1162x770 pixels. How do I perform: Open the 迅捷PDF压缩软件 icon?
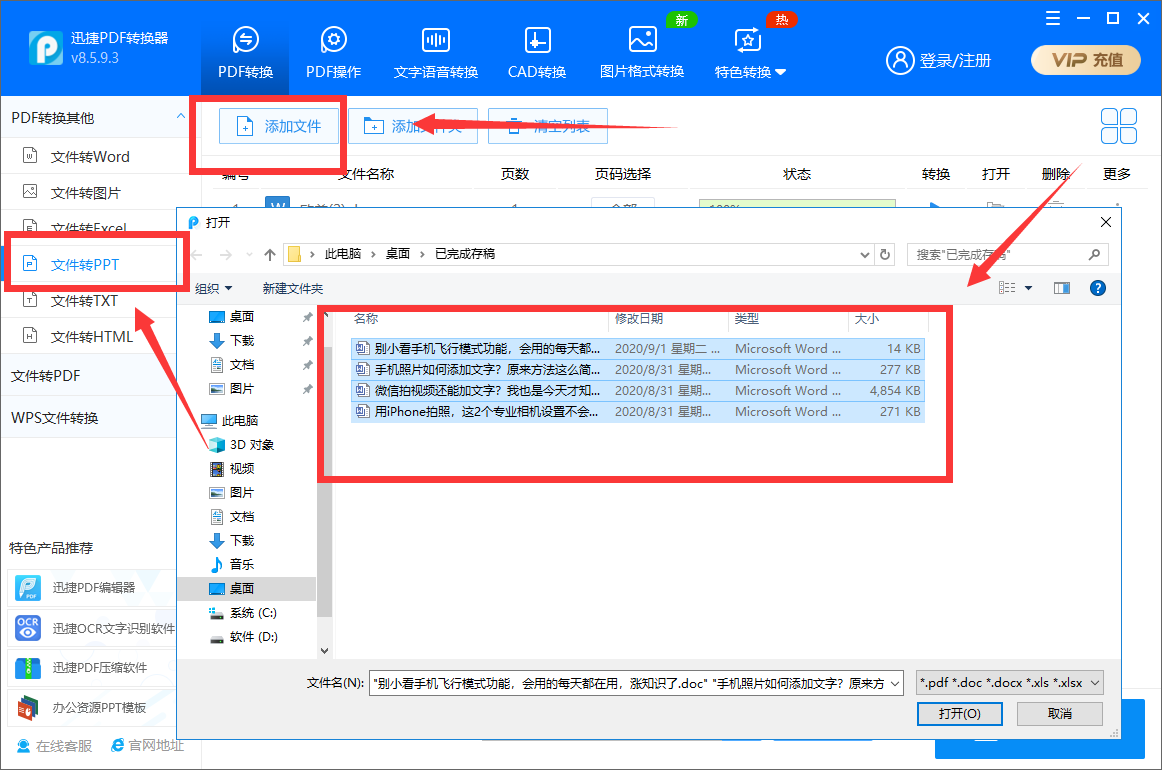click(27, 668)
